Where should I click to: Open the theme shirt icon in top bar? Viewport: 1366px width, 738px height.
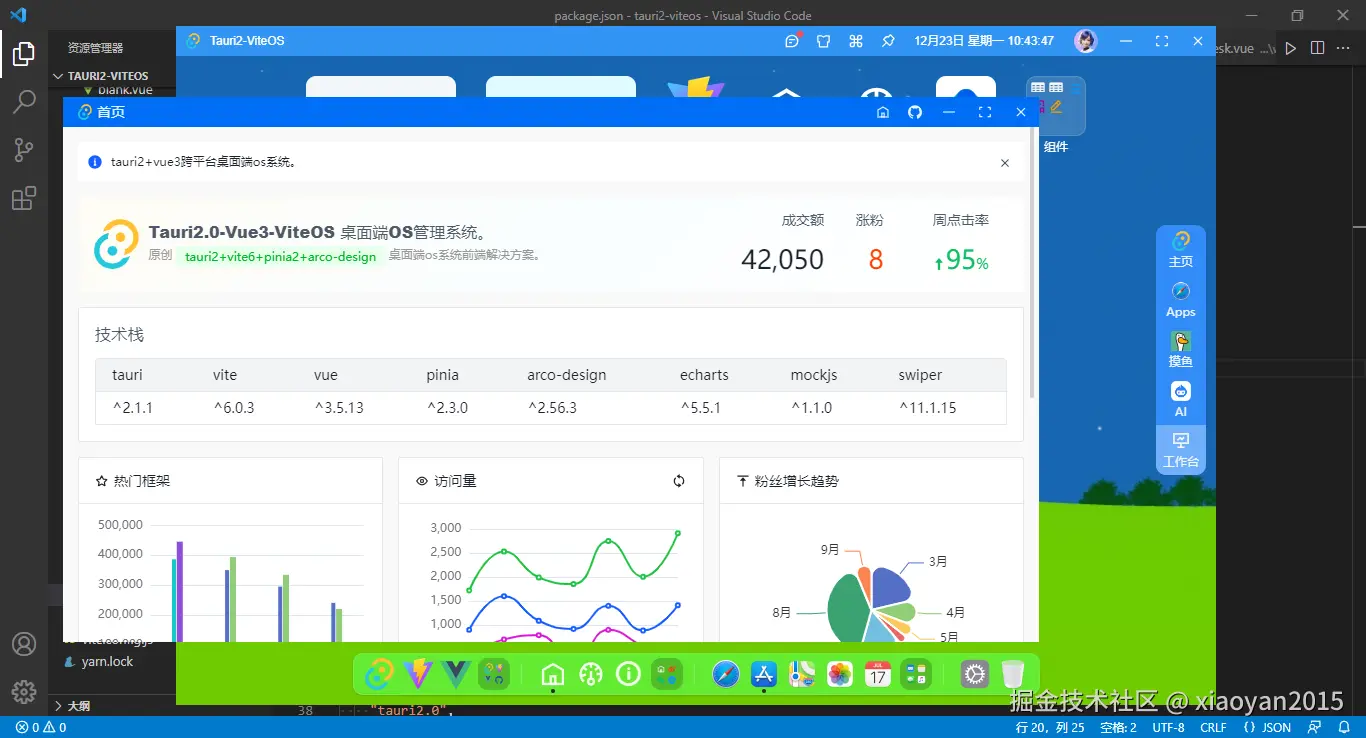(x=824, y=41)
